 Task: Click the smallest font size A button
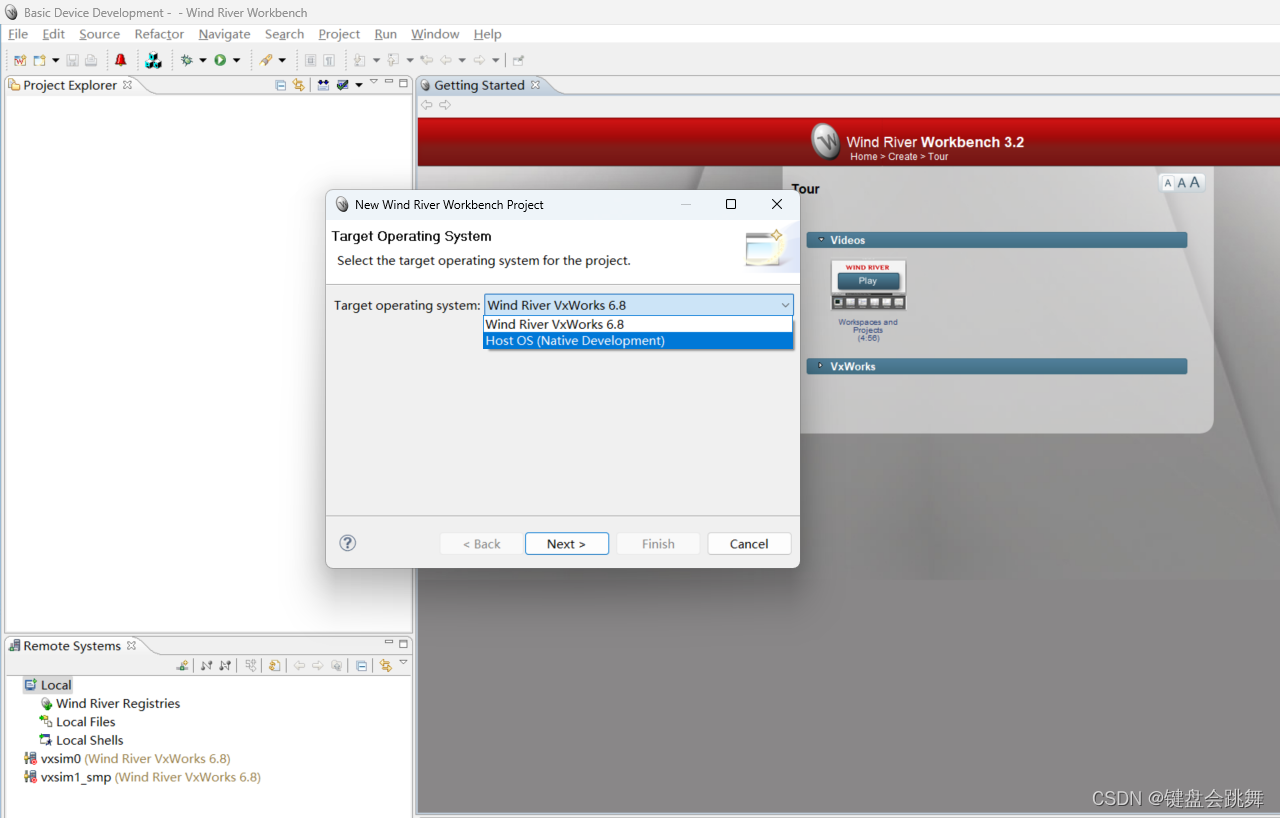coord(1168,184)
